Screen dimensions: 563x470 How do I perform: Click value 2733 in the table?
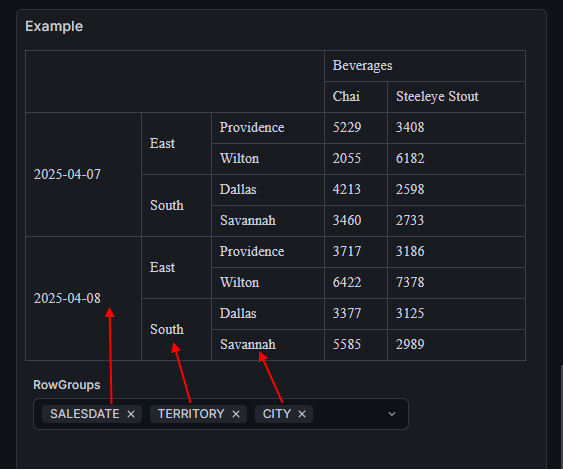410,220
